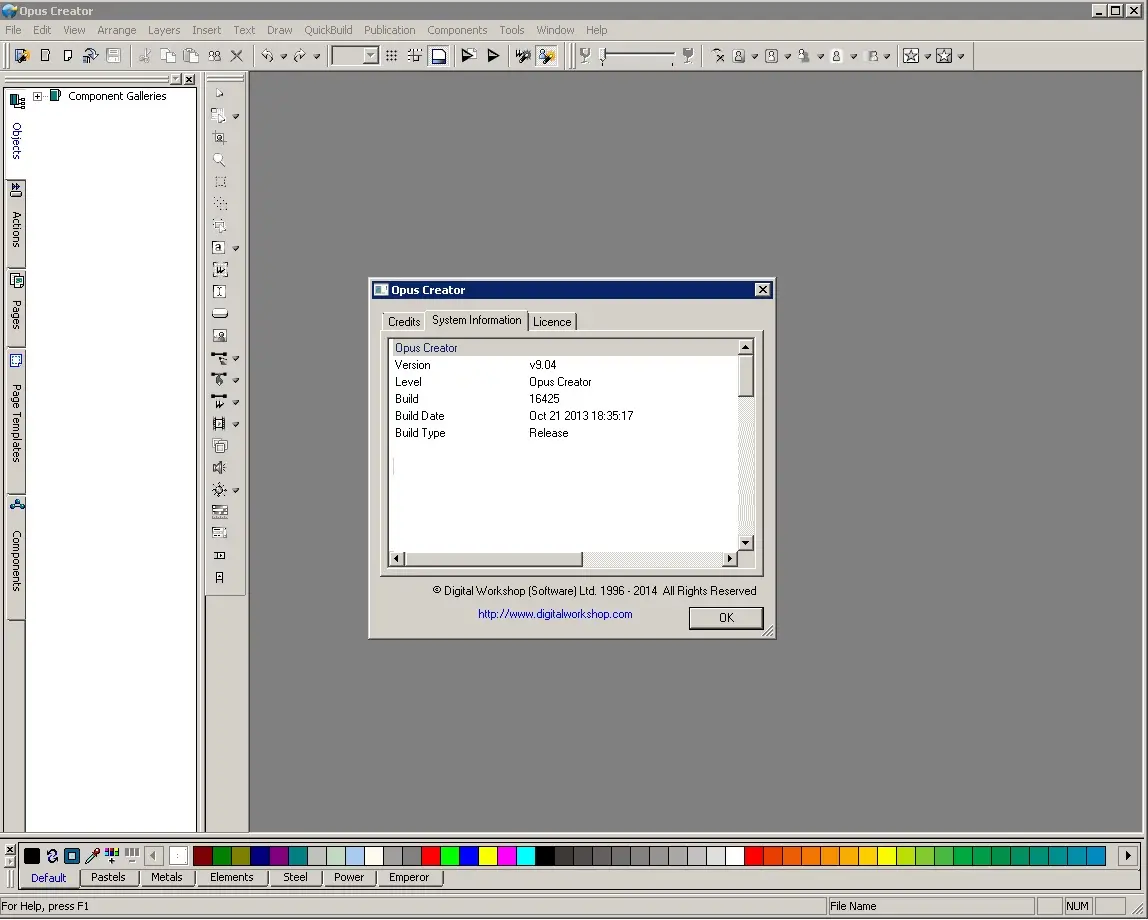The width and height of the screenshot is (1148, 920).
Task: Click the swap colors arrows icon
Action: (52, 856)
